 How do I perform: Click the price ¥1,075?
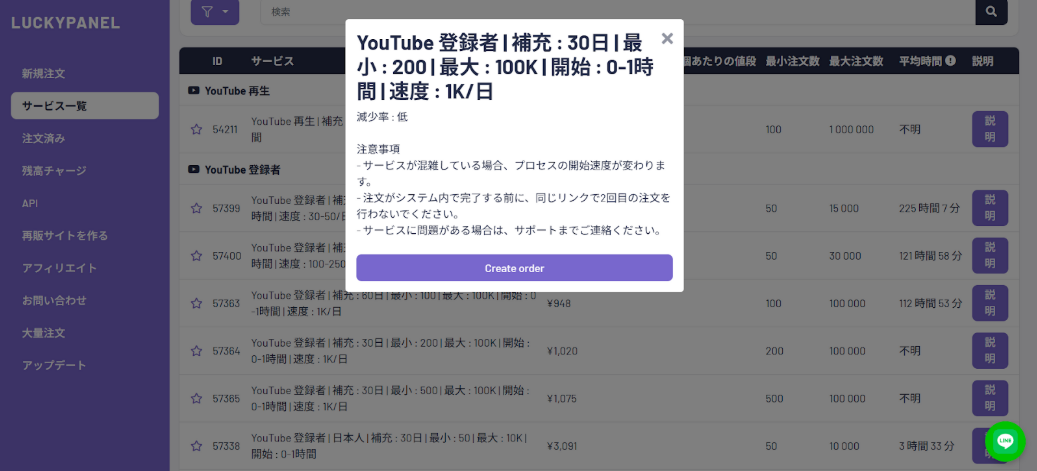coord(562,399)
